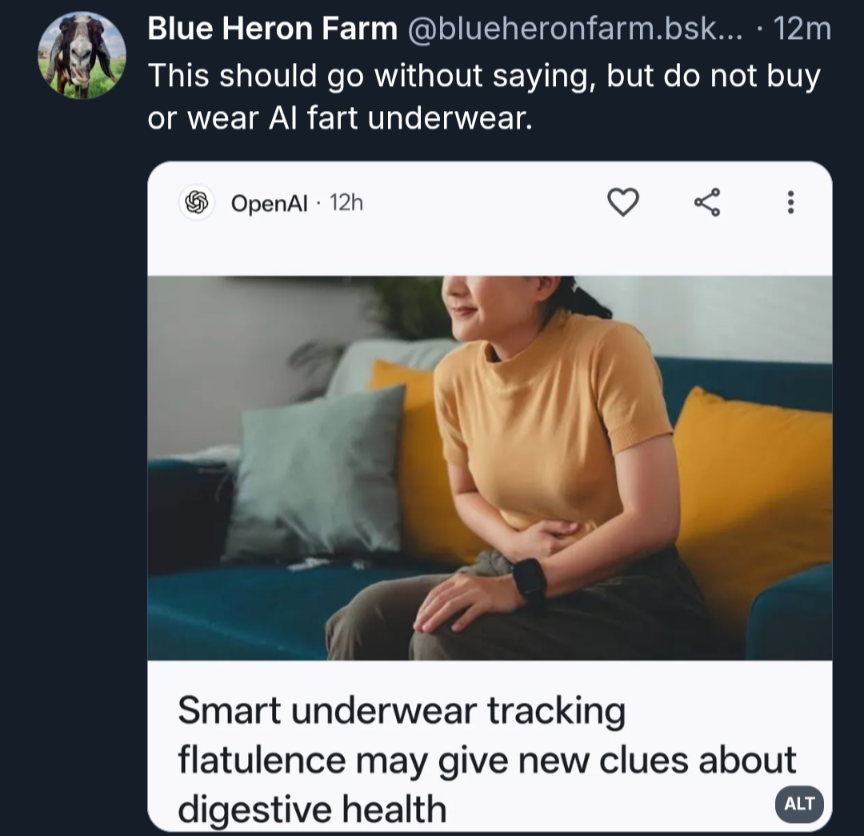Open the three-dot more options menu
The image size is (864, 836).
791,202
